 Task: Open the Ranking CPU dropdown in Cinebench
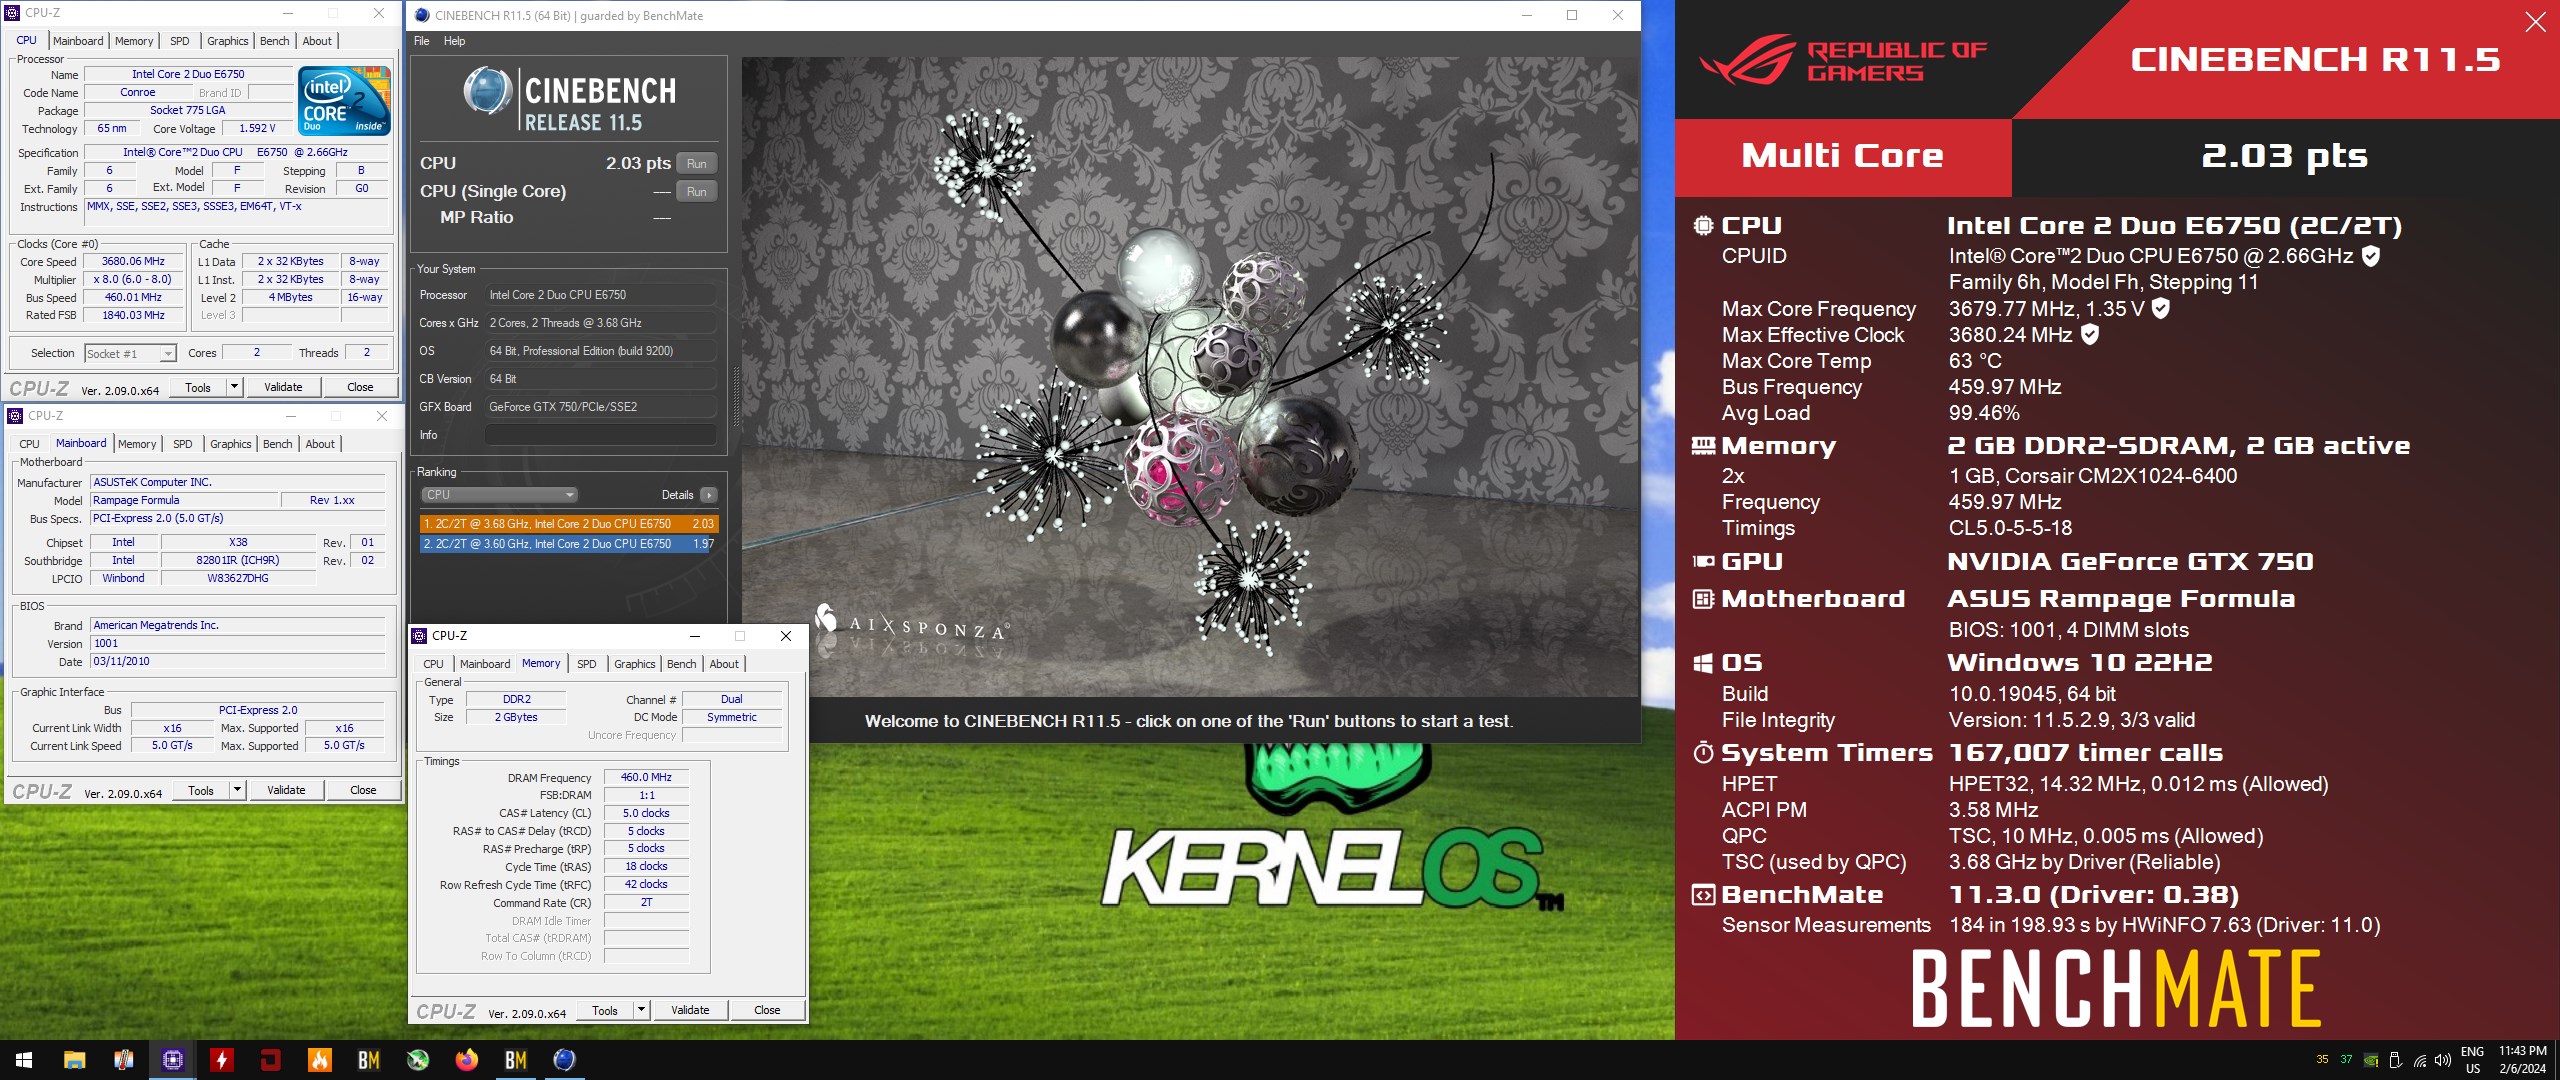click(499, 495)
